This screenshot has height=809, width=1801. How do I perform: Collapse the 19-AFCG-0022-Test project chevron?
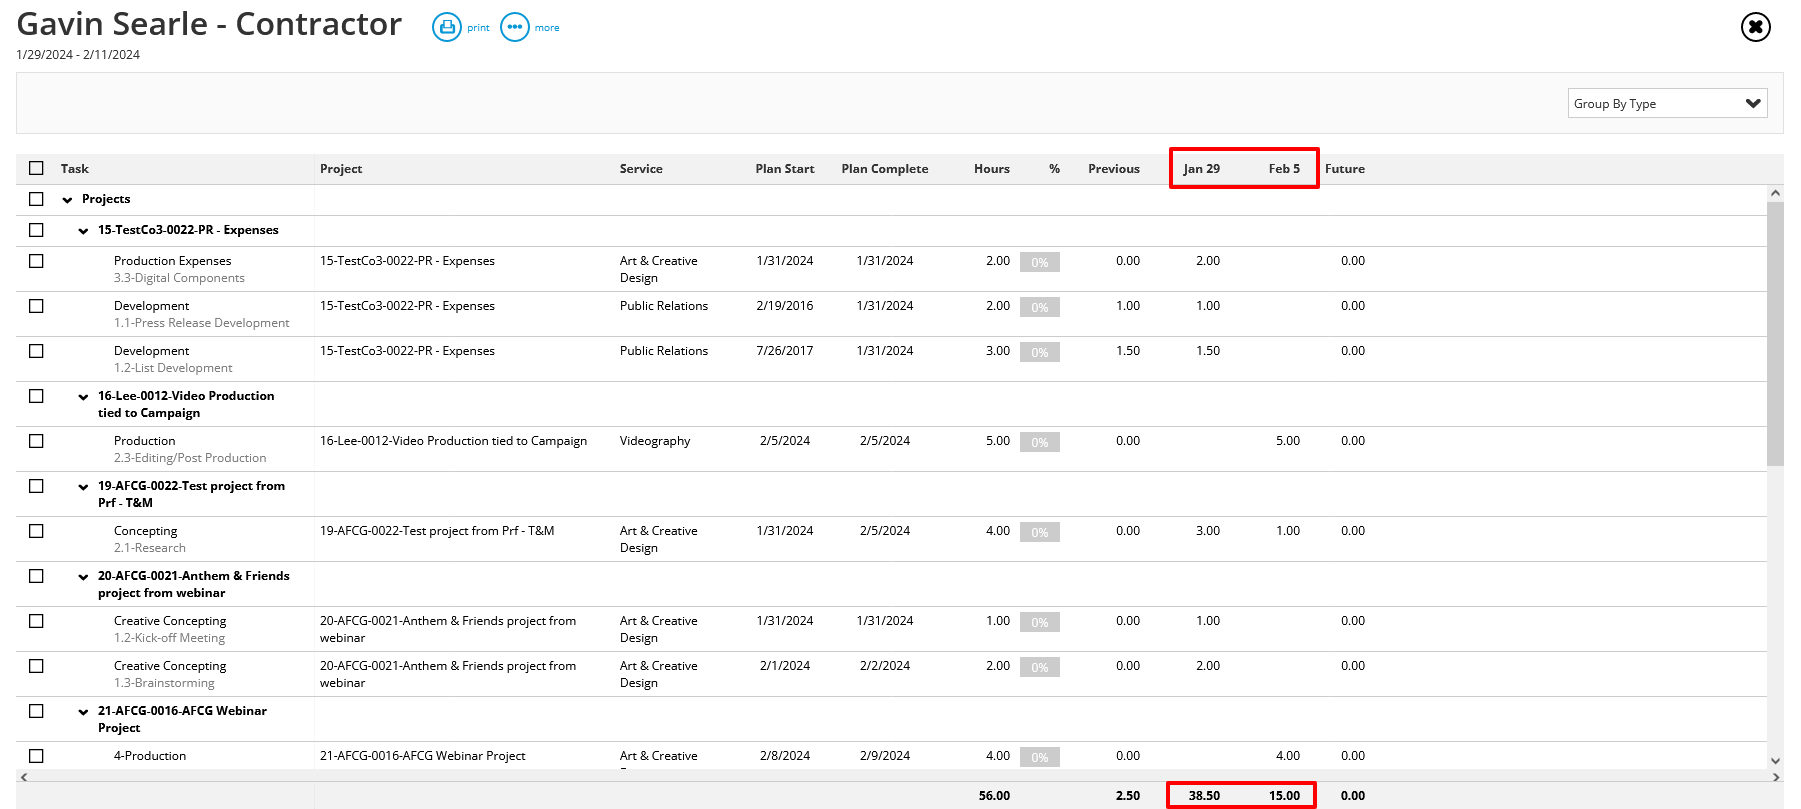(84, 487)
